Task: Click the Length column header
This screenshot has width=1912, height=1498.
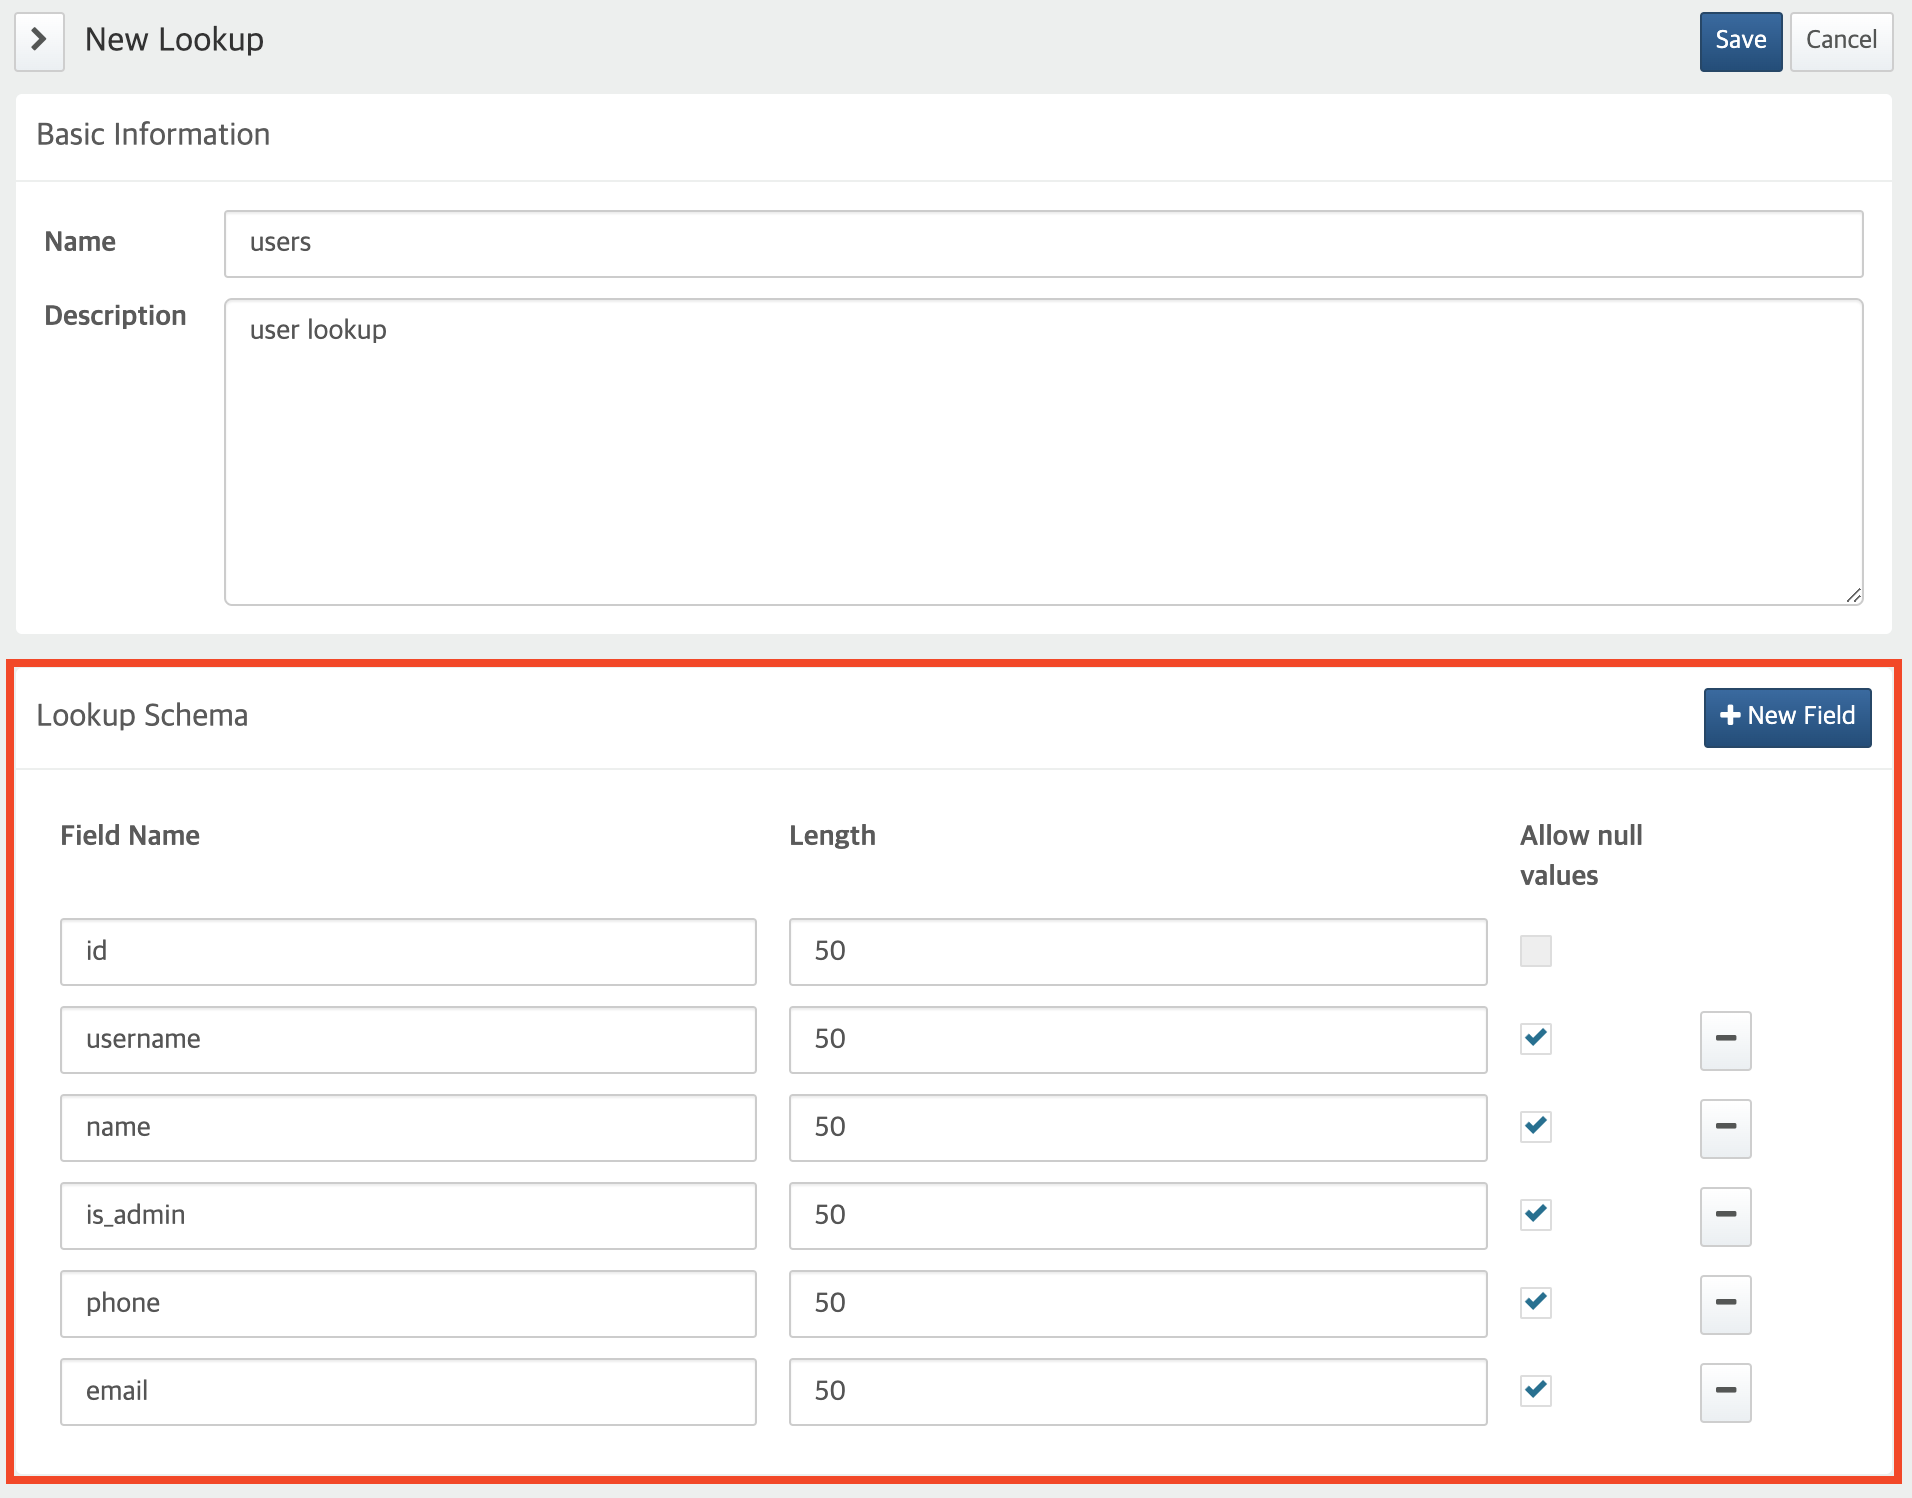Action: (832, 836)
